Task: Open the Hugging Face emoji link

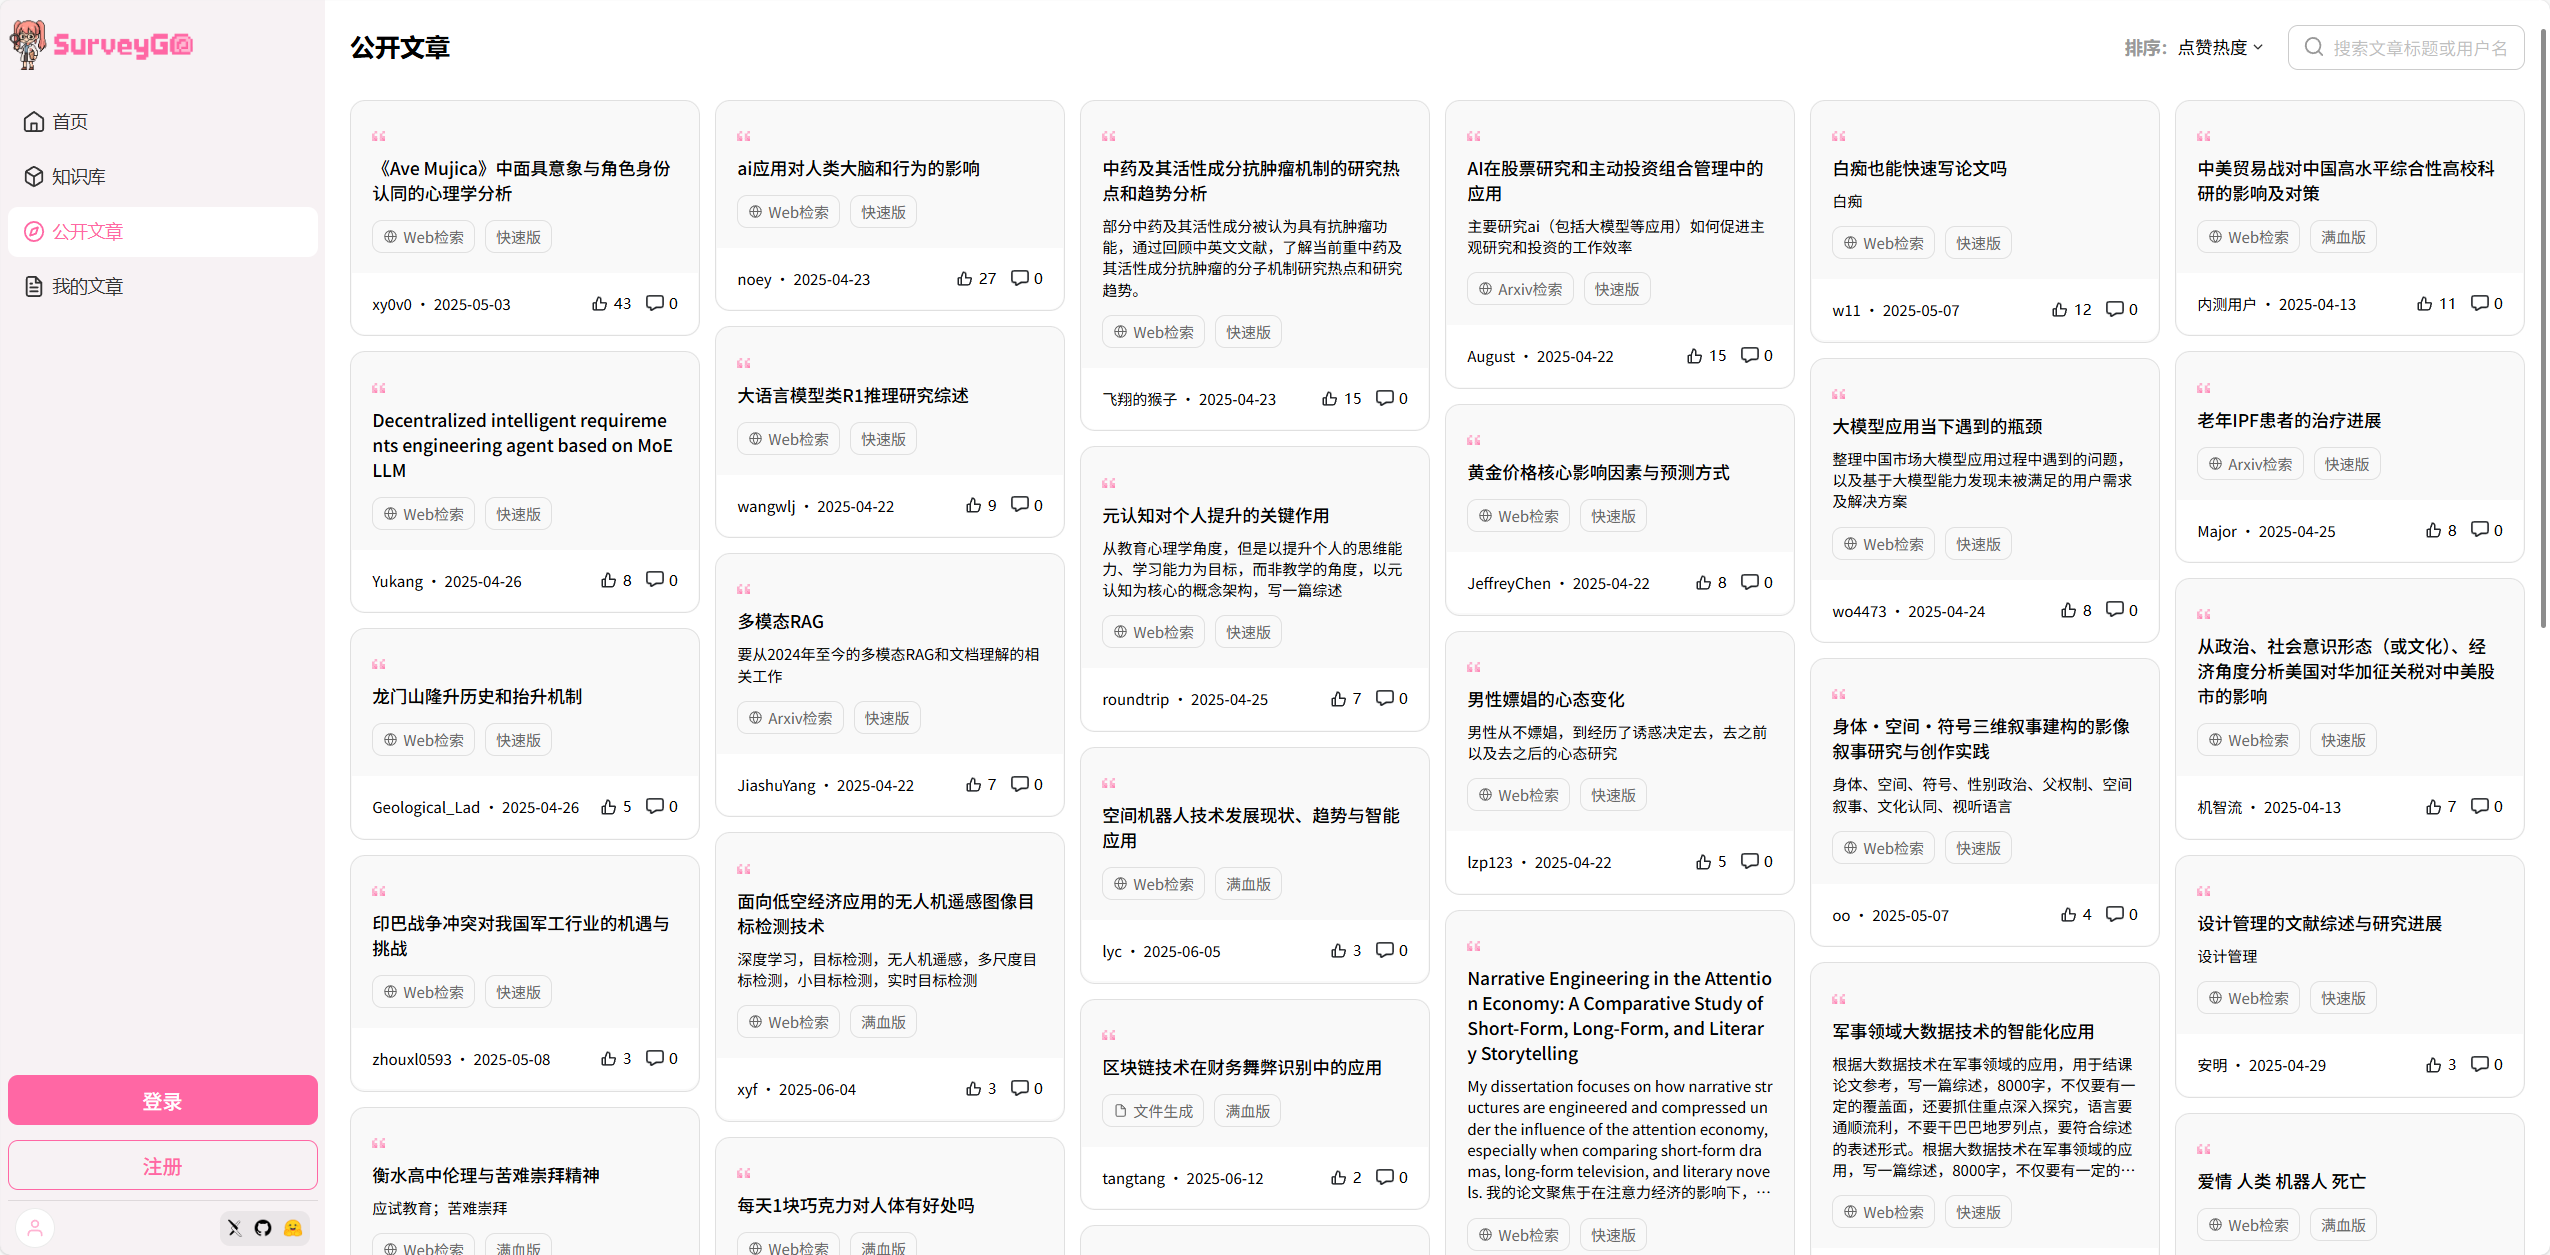Action: (x=293, y=1228)
